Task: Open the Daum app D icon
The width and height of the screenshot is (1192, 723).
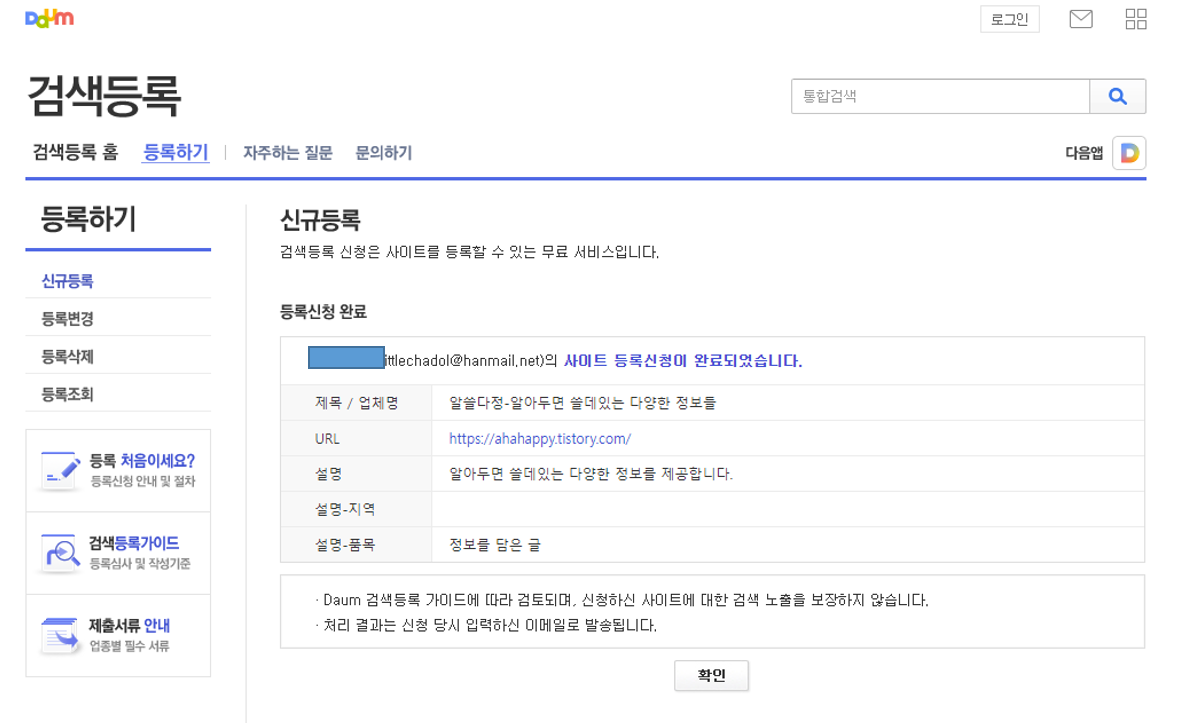Action: (x=1129, y=154)
